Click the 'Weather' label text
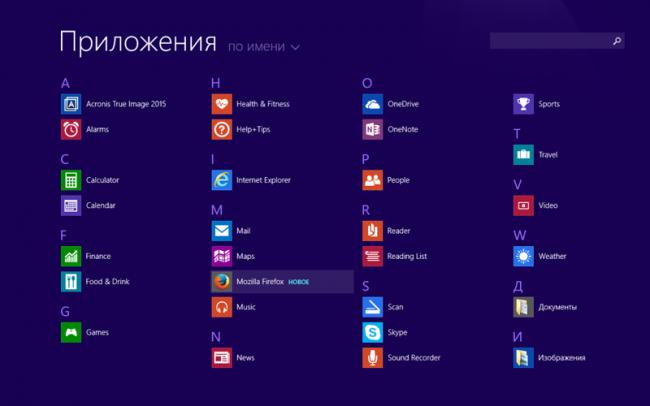The height and width of the screenshot is (406, 650). click(552, 256)
